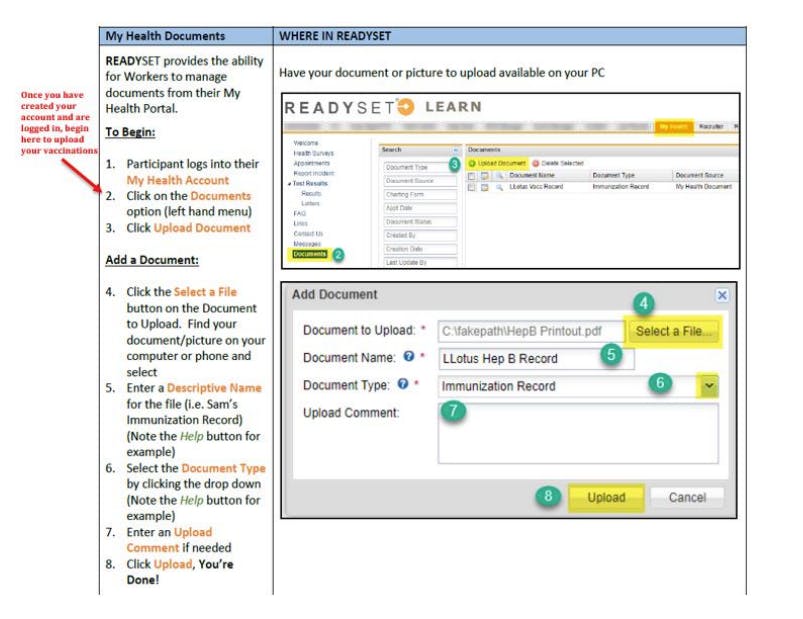Click the red Delete Selected icon

535,163
